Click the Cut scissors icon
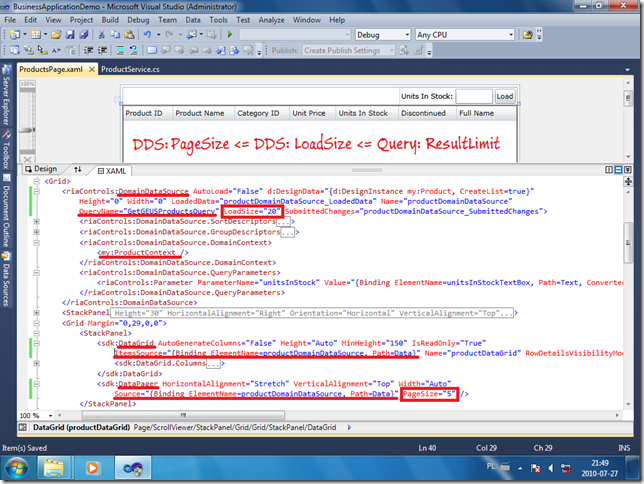644x484 pixels. pos(101,35)
